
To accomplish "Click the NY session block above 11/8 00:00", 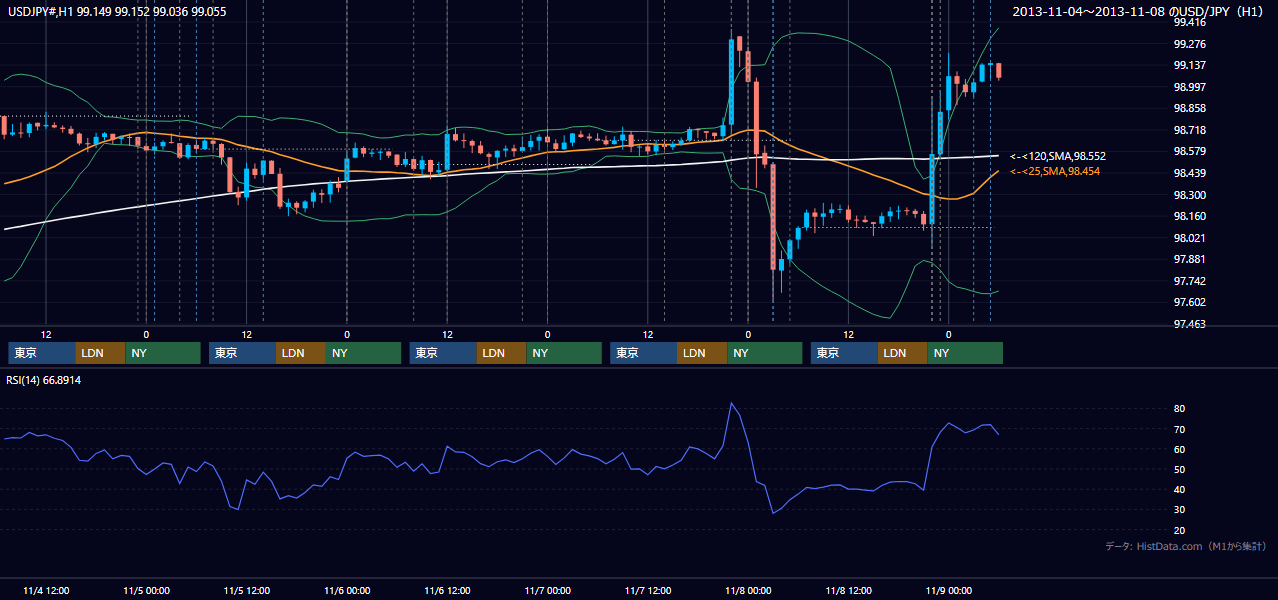I will [x=765, y=353].
